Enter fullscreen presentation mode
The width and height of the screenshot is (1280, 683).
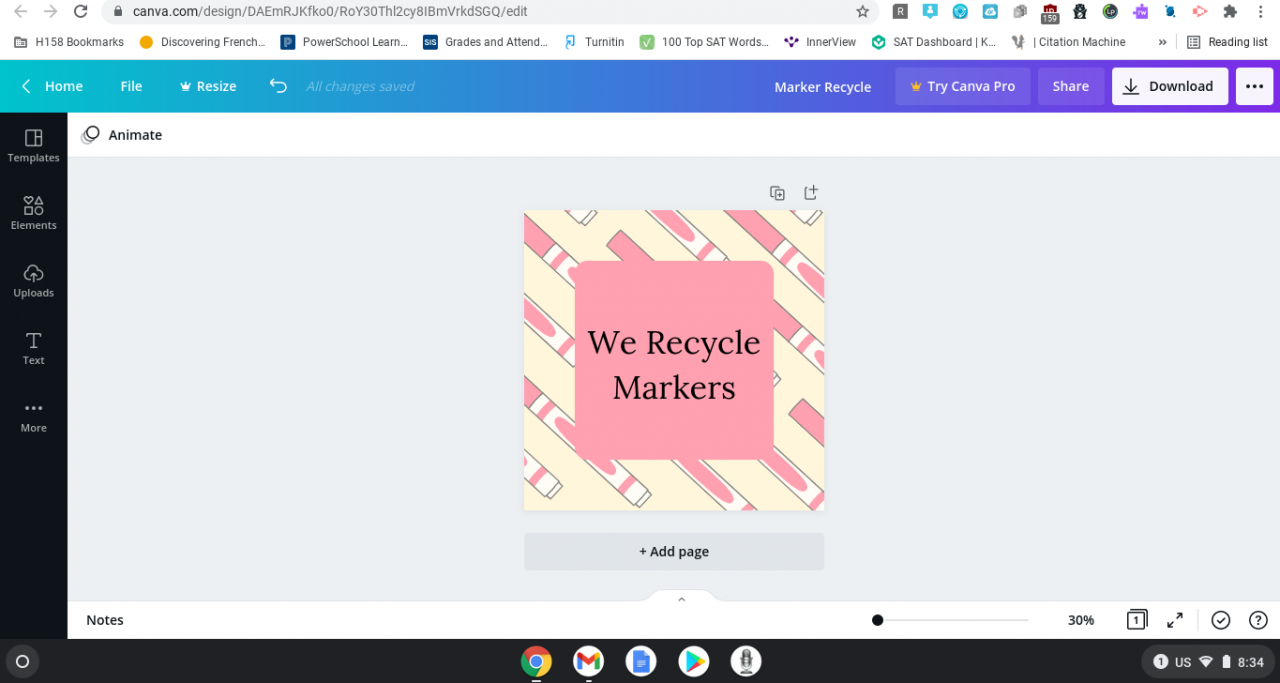pyautogui.click(x=1175, y=620)
